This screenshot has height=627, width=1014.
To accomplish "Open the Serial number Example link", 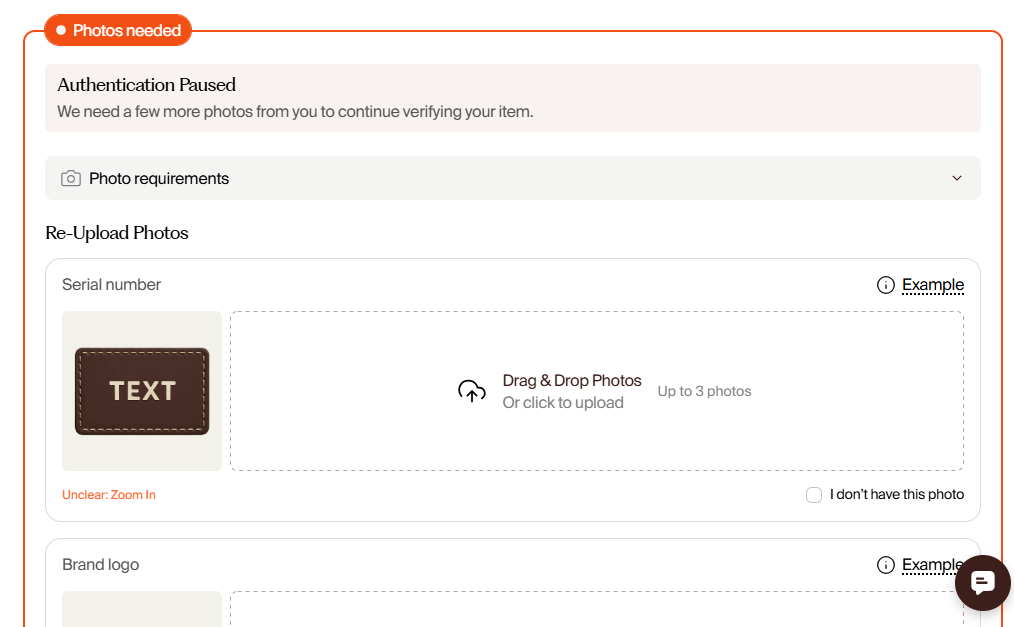I will (933, 285).
